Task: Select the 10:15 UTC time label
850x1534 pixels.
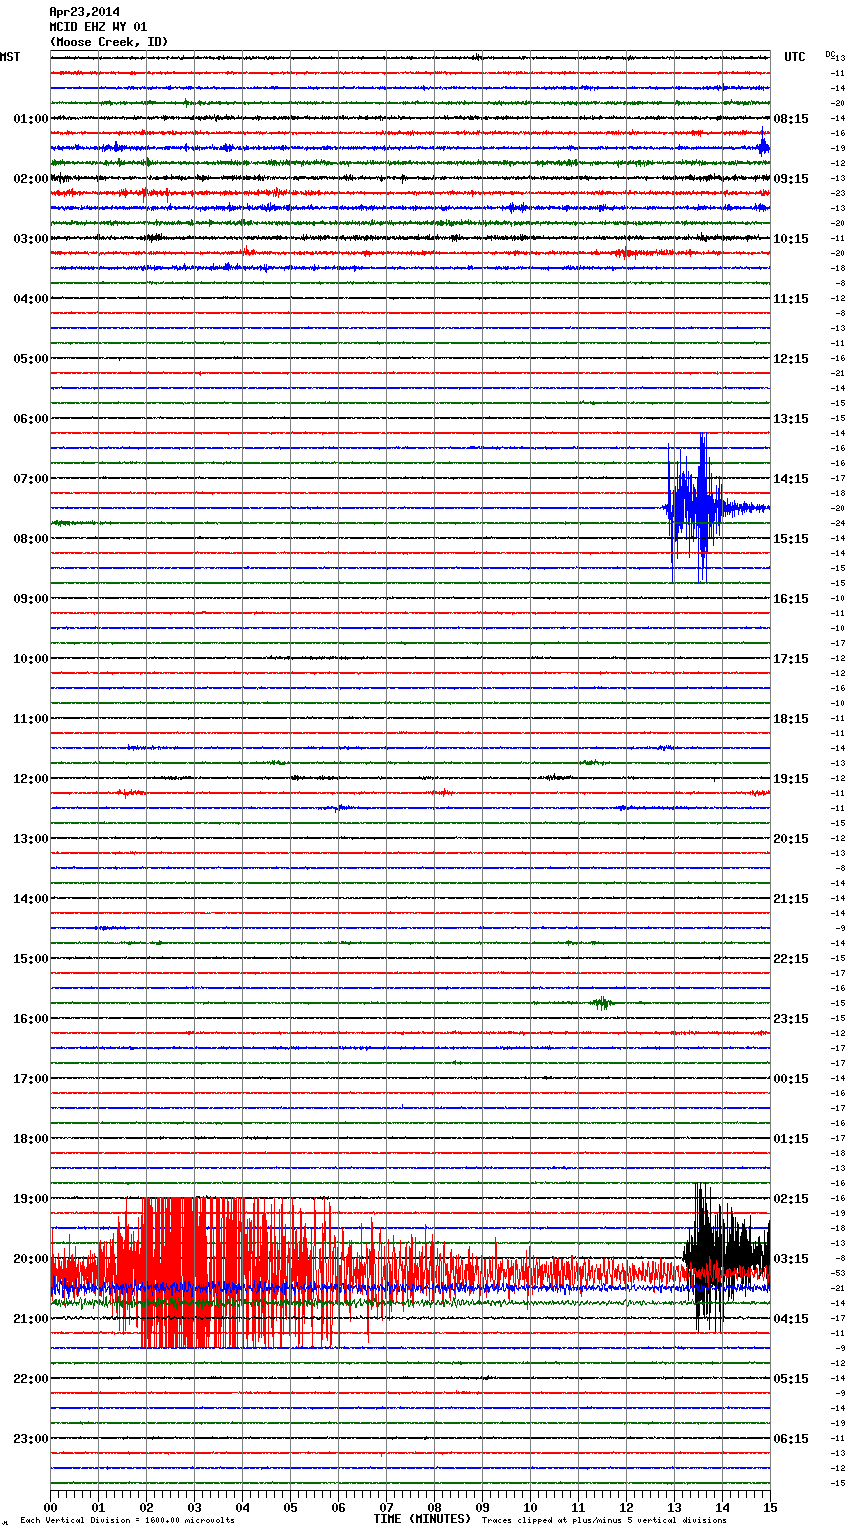Action: [x=791, y=239]
